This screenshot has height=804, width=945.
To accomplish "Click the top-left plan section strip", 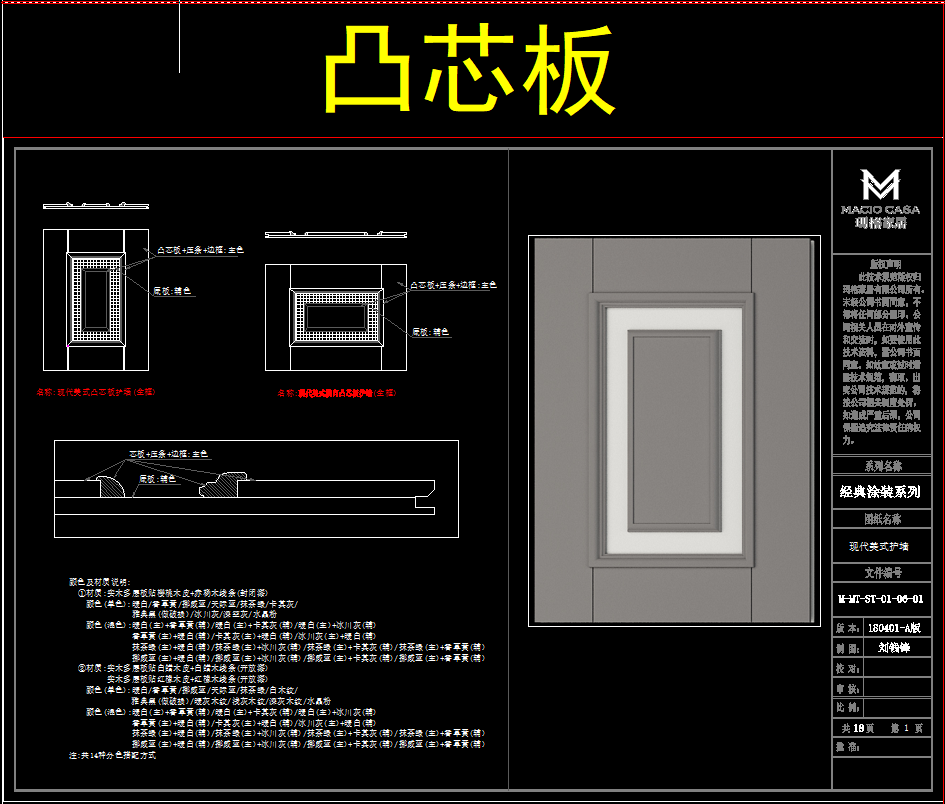I will coord(87,206).
